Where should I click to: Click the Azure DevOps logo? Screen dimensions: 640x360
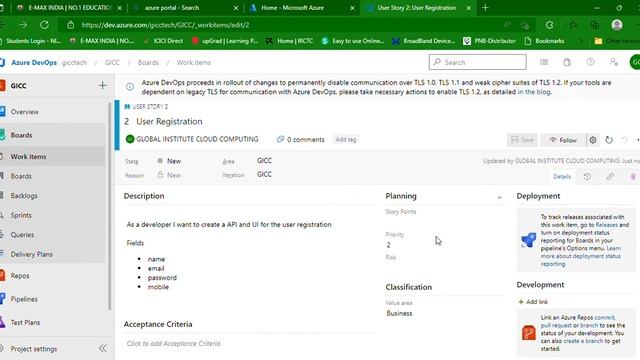tap(2, 62)
